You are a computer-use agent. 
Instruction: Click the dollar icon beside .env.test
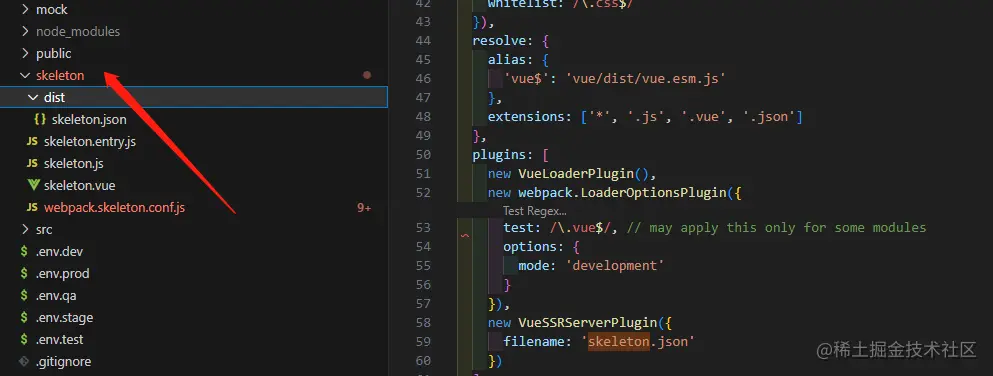click(x=24, y=339)
